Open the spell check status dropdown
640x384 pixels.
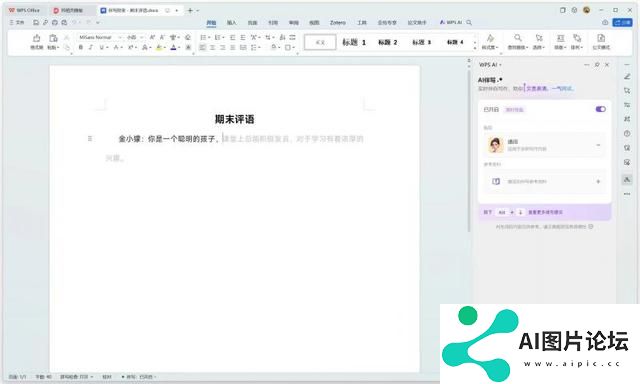[x=77, y=377]
